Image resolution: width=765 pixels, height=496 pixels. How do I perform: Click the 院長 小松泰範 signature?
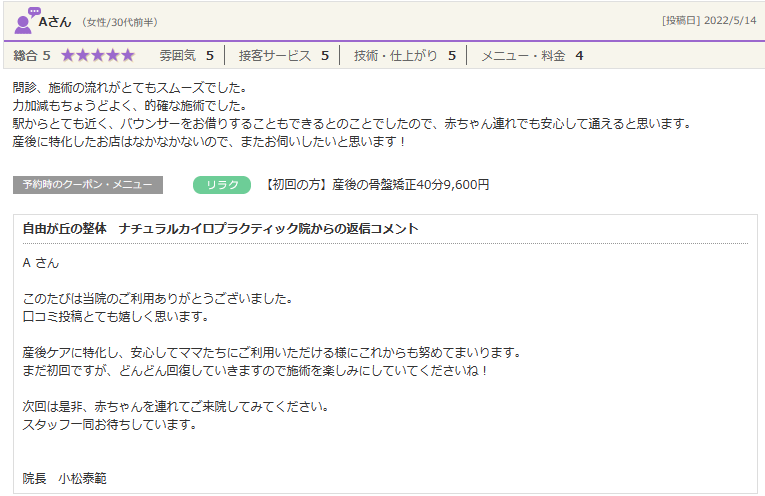point(64,479)
